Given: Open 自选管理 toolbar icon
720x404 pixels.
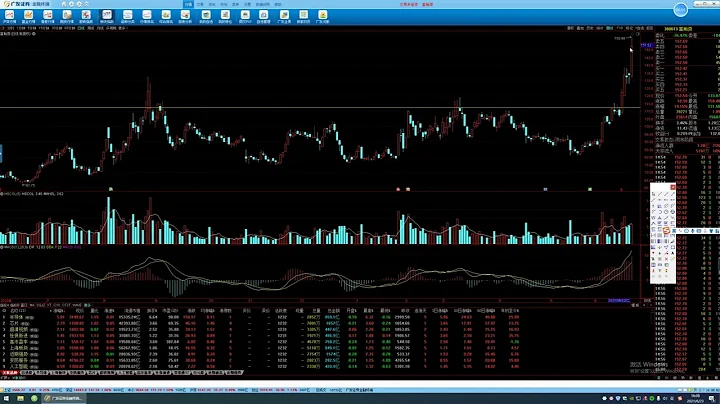Looking at the screenshot, I should point(264,17).
